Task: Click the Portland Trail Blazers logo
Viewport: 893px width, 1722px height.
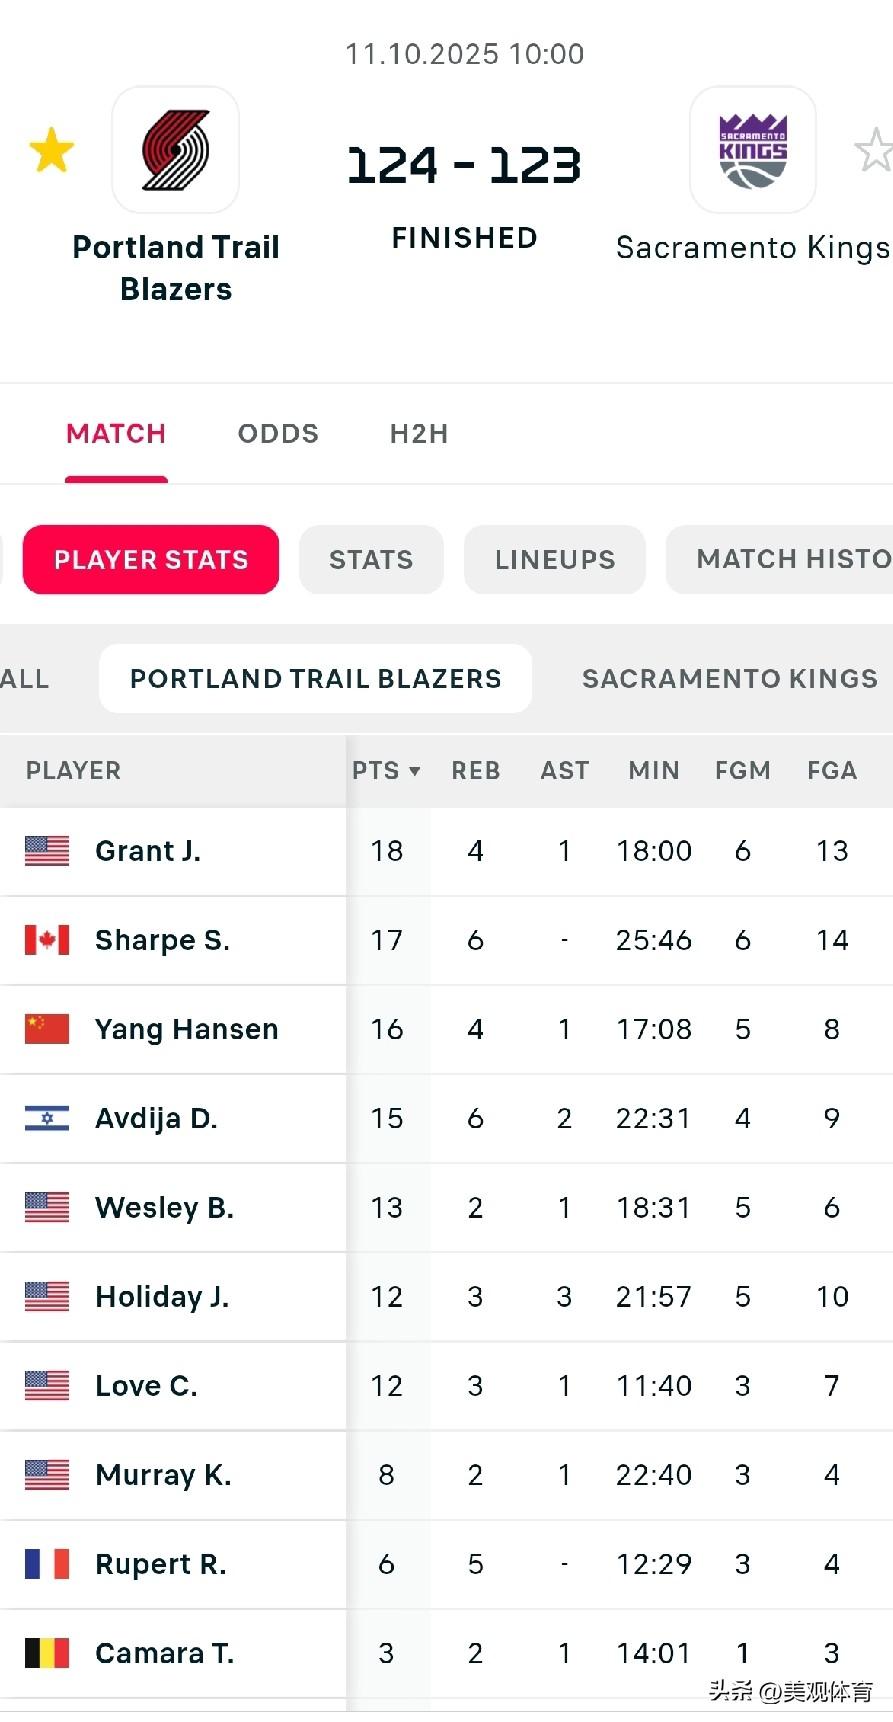Action: (x=175, y=150)
